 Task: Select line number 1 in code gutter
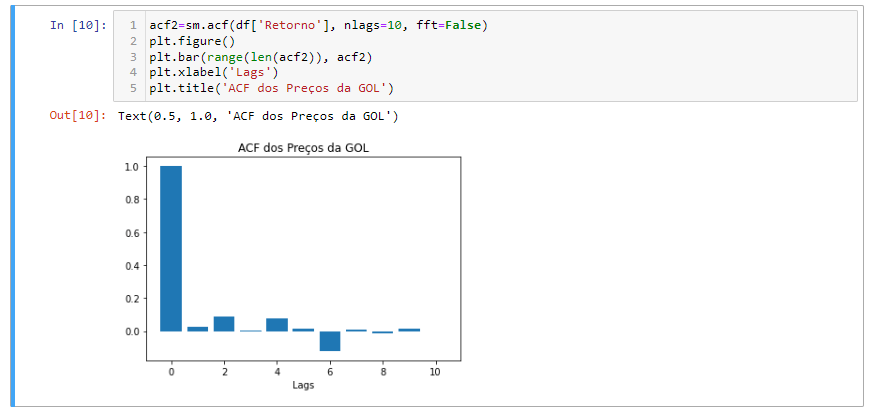(x=132, y=25)
